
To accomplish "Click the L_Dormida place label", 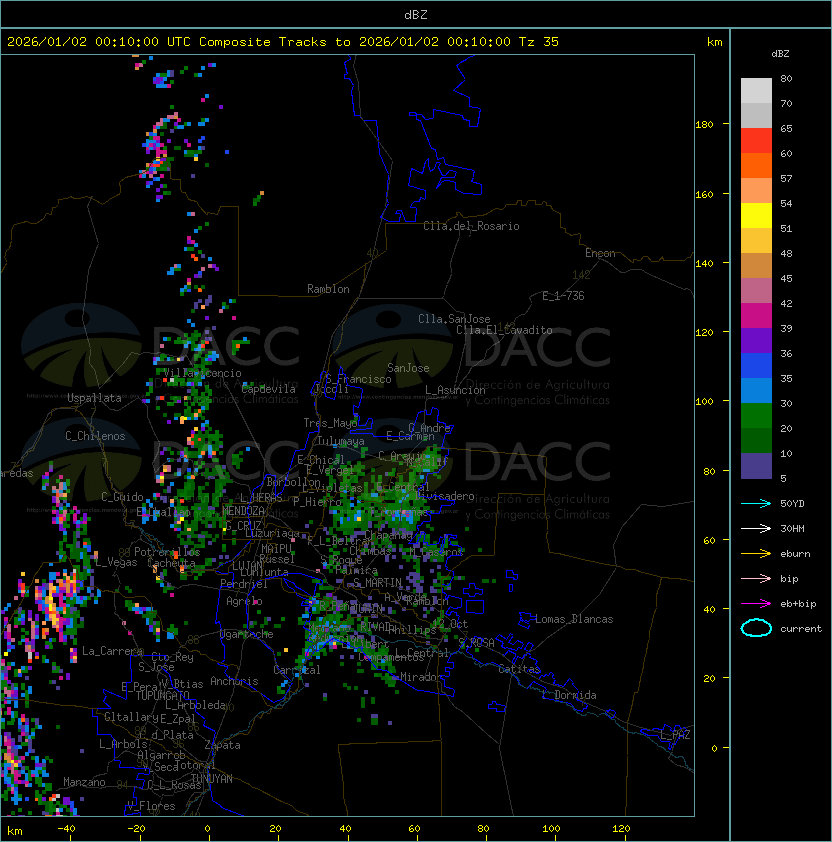I will pyautogui.click(x=569, y=695).
